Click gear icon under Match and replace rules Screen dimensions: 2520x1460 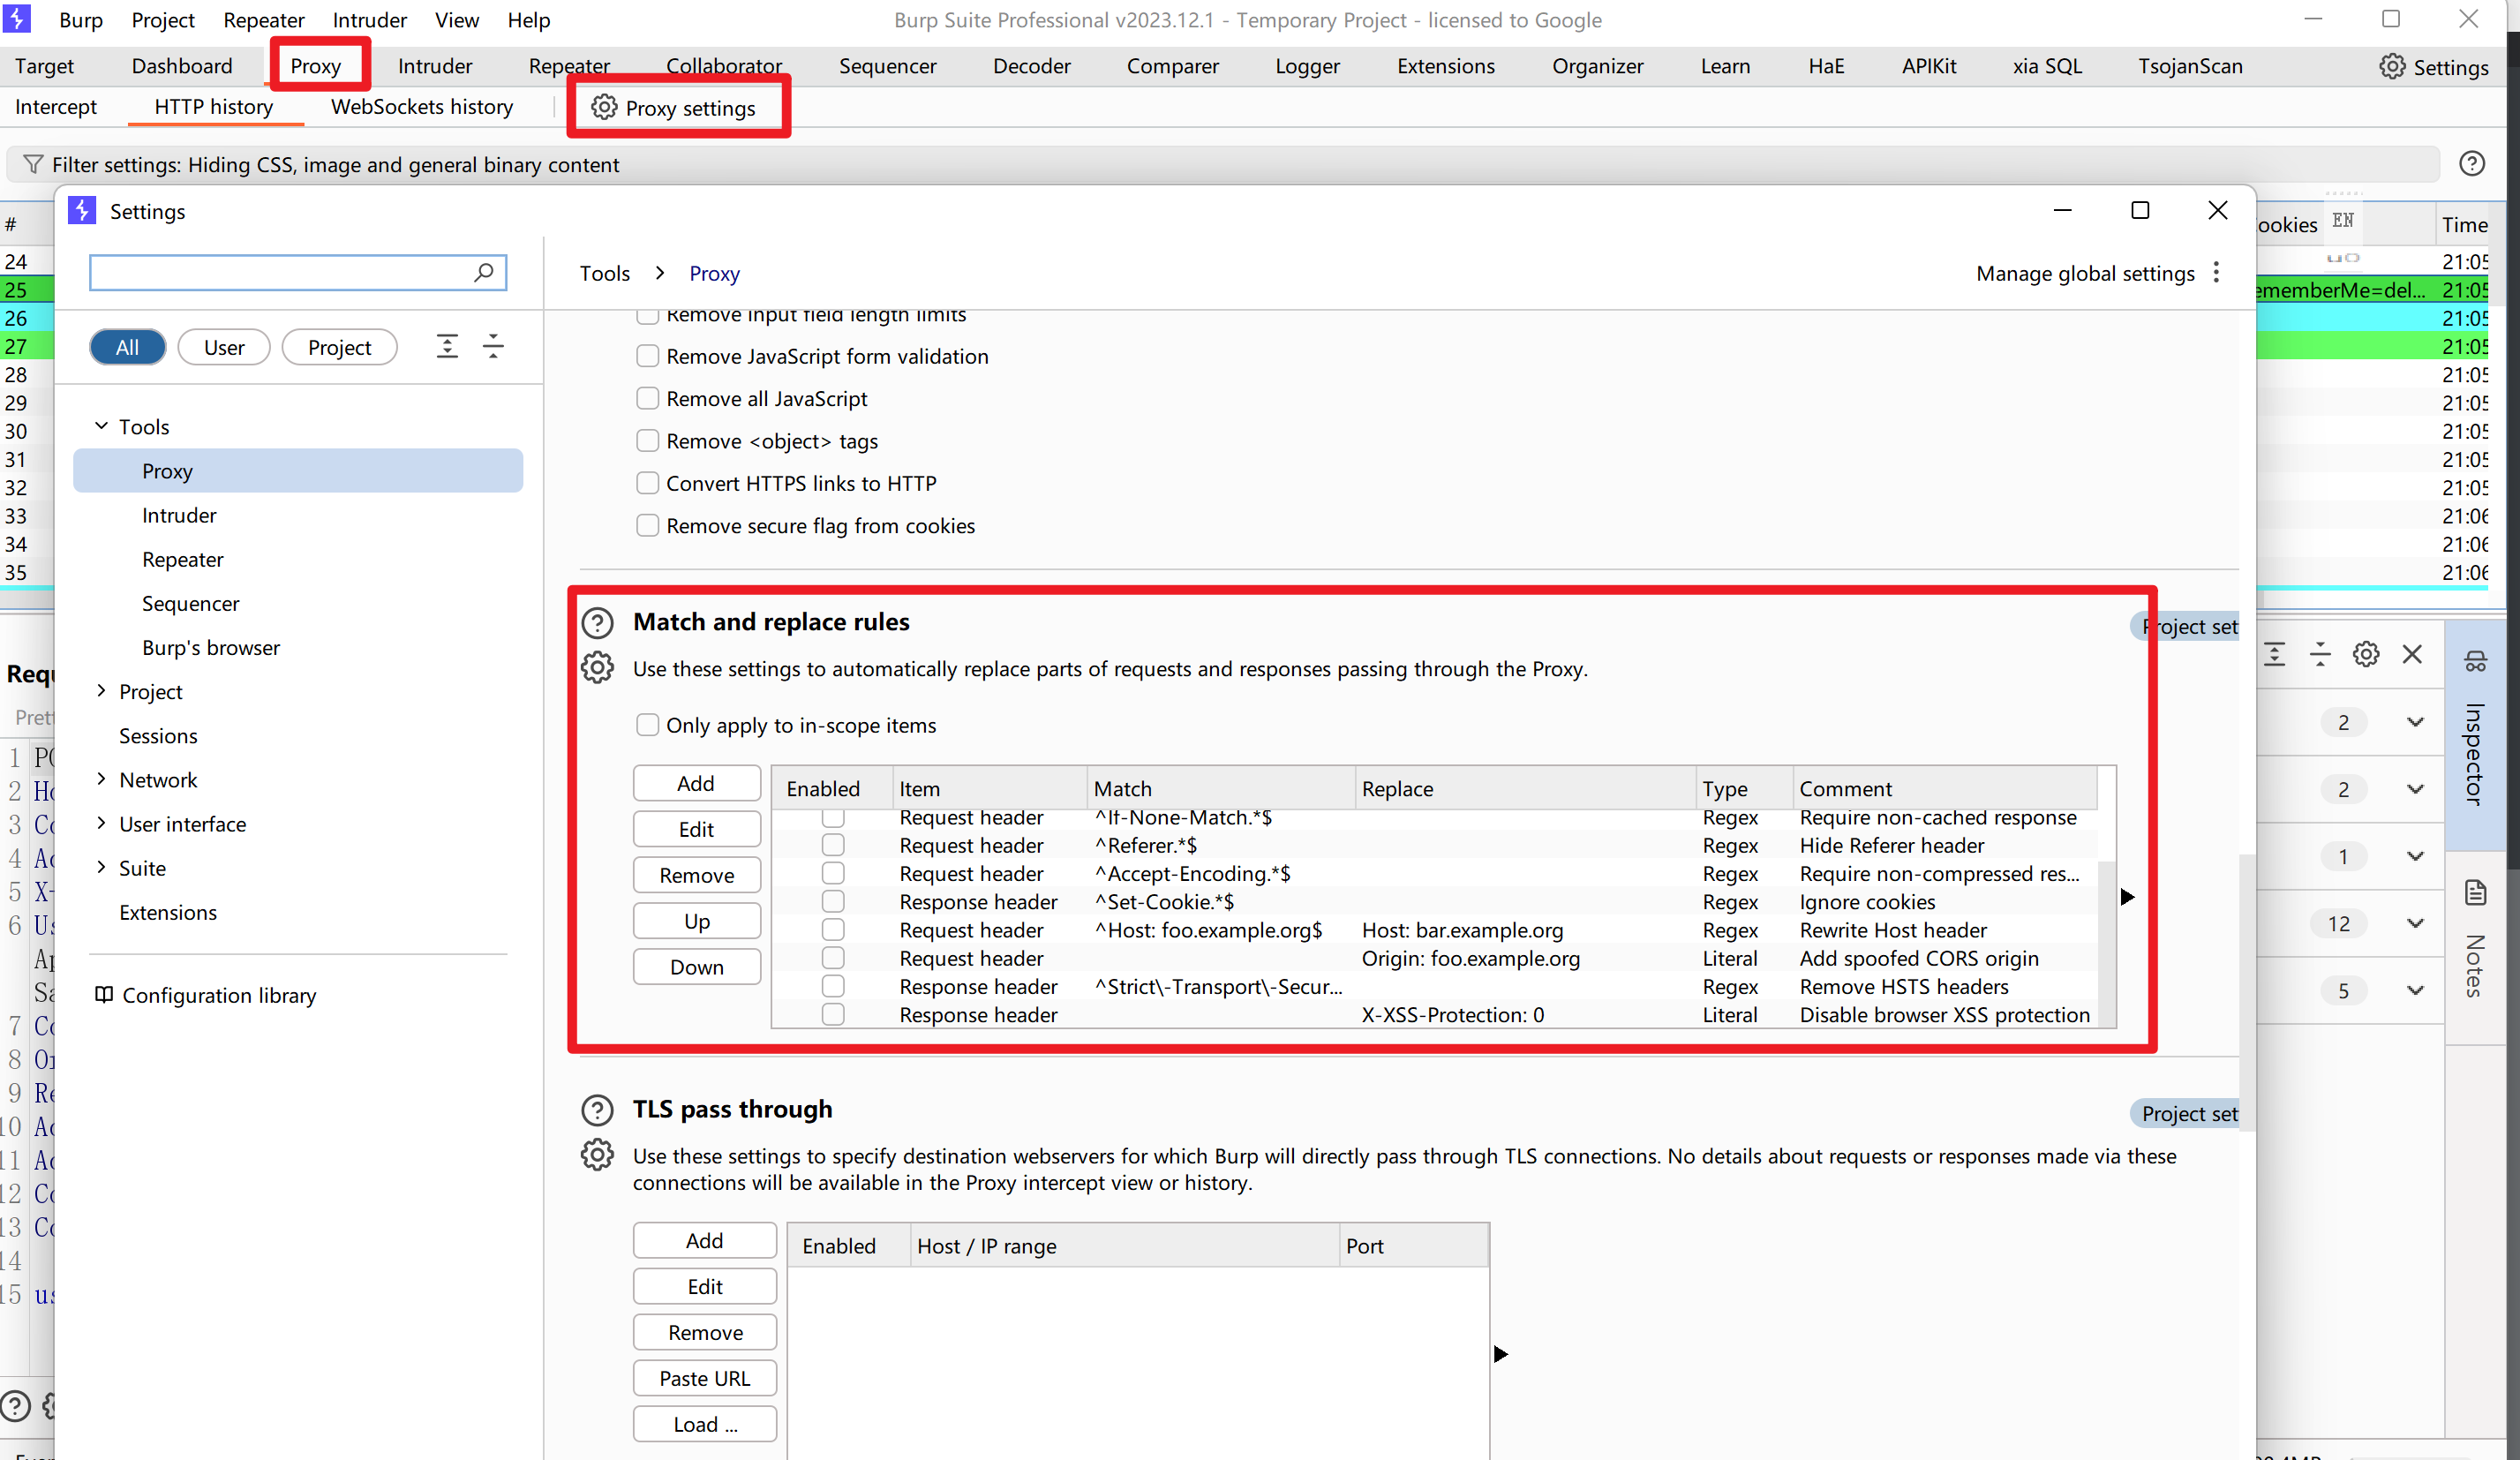click(597, 668)
